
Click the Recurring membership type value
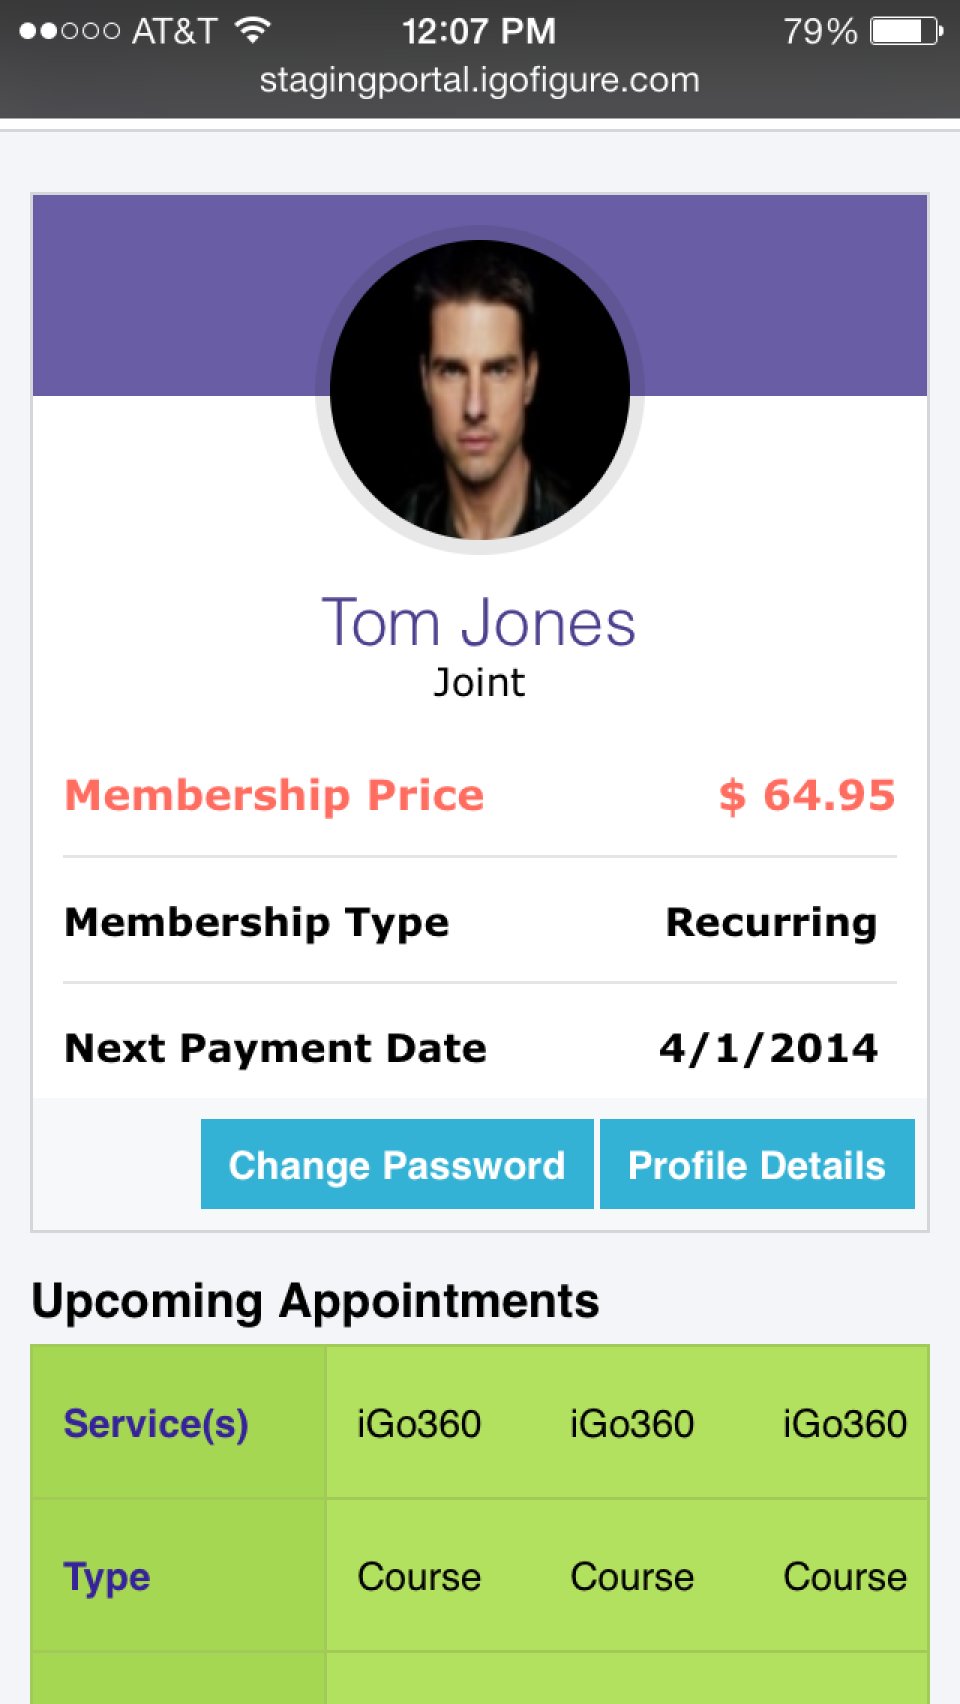(x=771, y=922)
